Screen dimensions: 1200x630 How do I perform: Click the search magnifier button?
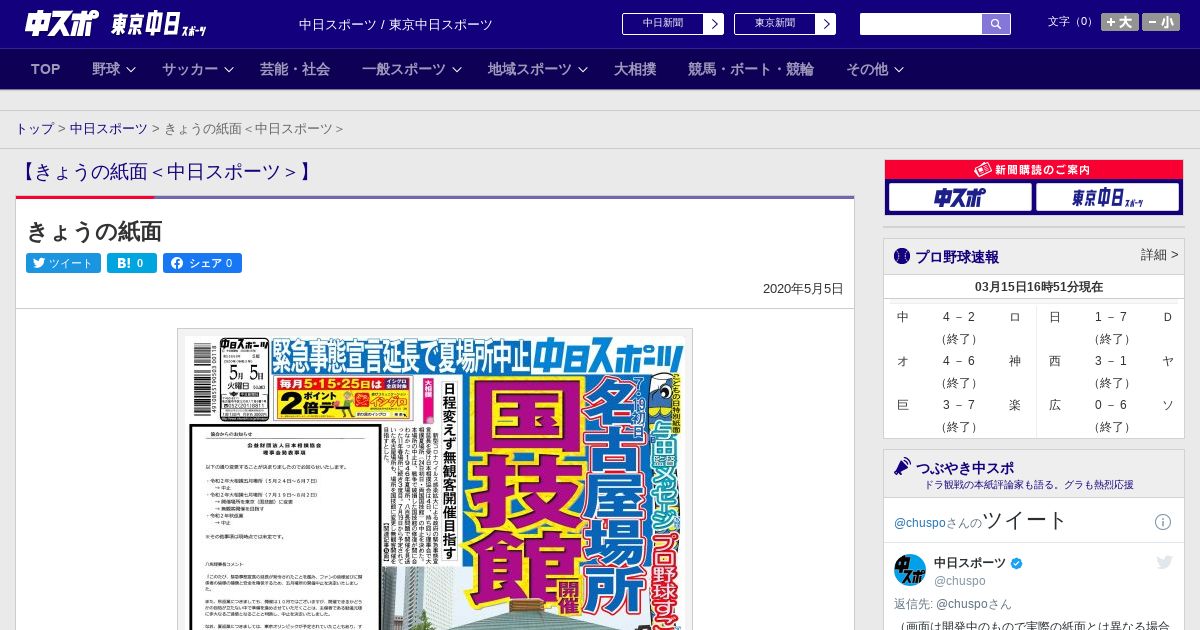pos(996,24)
